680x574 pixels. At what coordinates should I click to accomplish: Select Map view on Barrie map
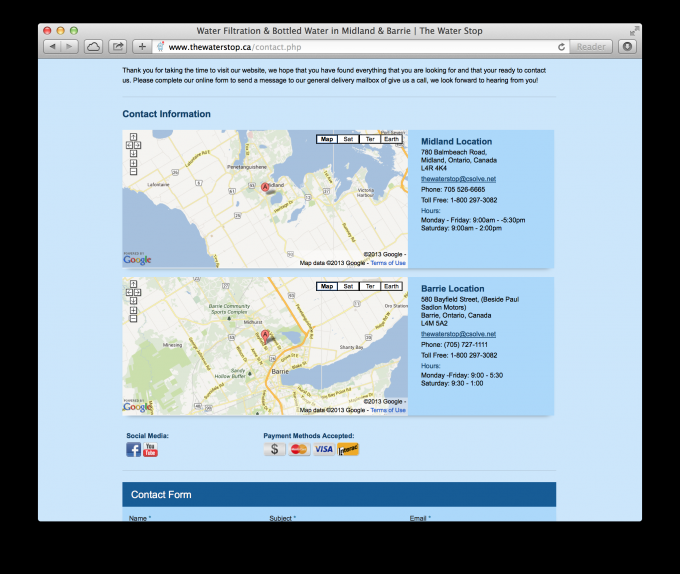[326, 286]
